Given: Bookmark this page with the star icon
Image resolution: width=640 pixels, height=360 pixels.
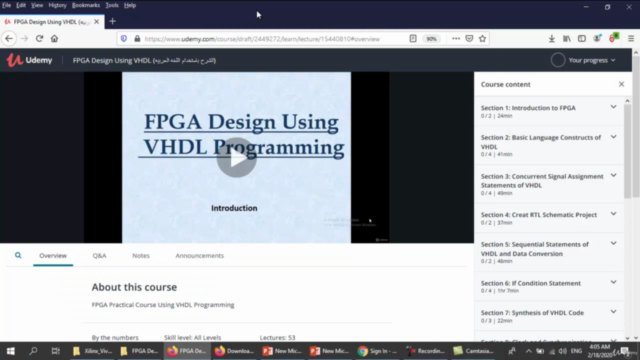Looking at the screenshot, I should (x=482, y=39).
